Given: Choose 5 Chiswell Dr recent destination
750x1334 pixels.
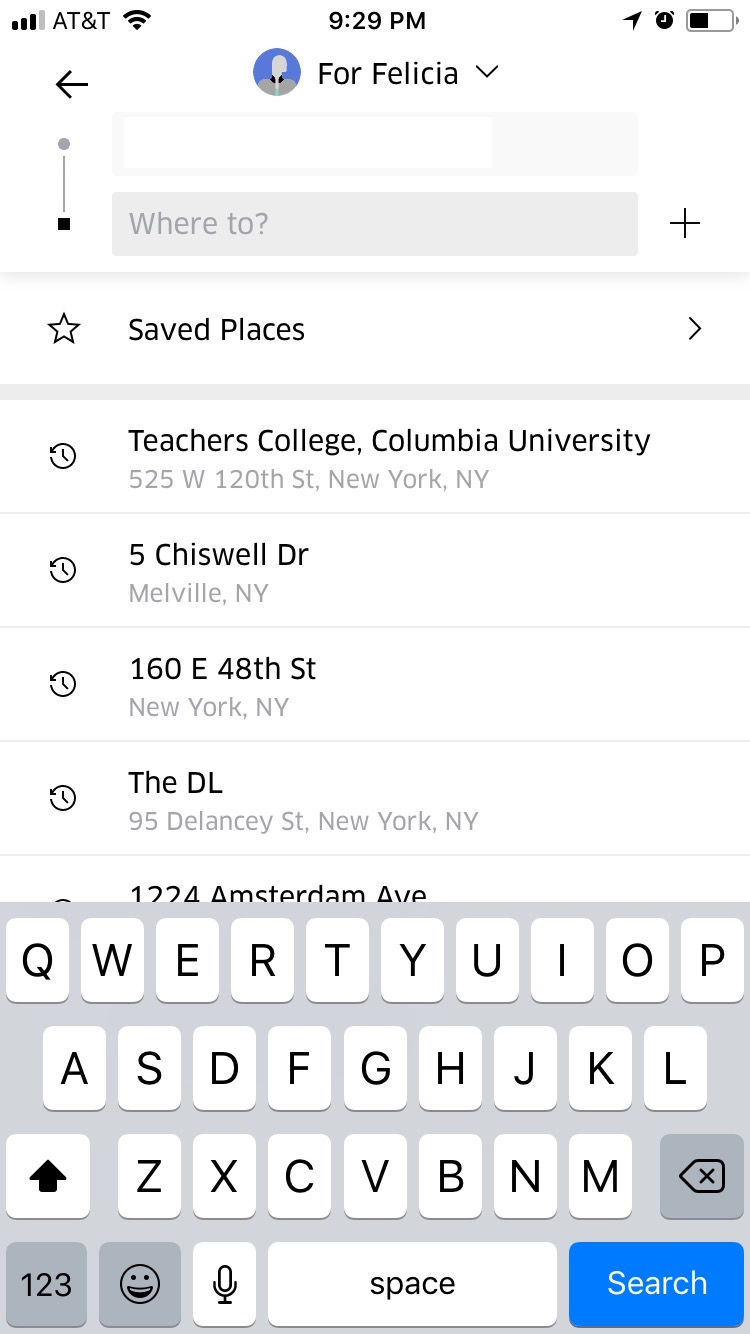Looking at the screenshot, I should point(219,571).
